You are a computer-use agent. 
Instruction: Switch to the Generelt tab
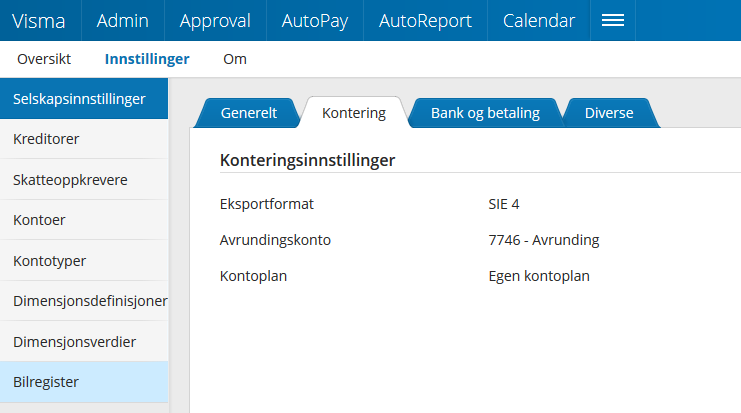coord(249,113)
